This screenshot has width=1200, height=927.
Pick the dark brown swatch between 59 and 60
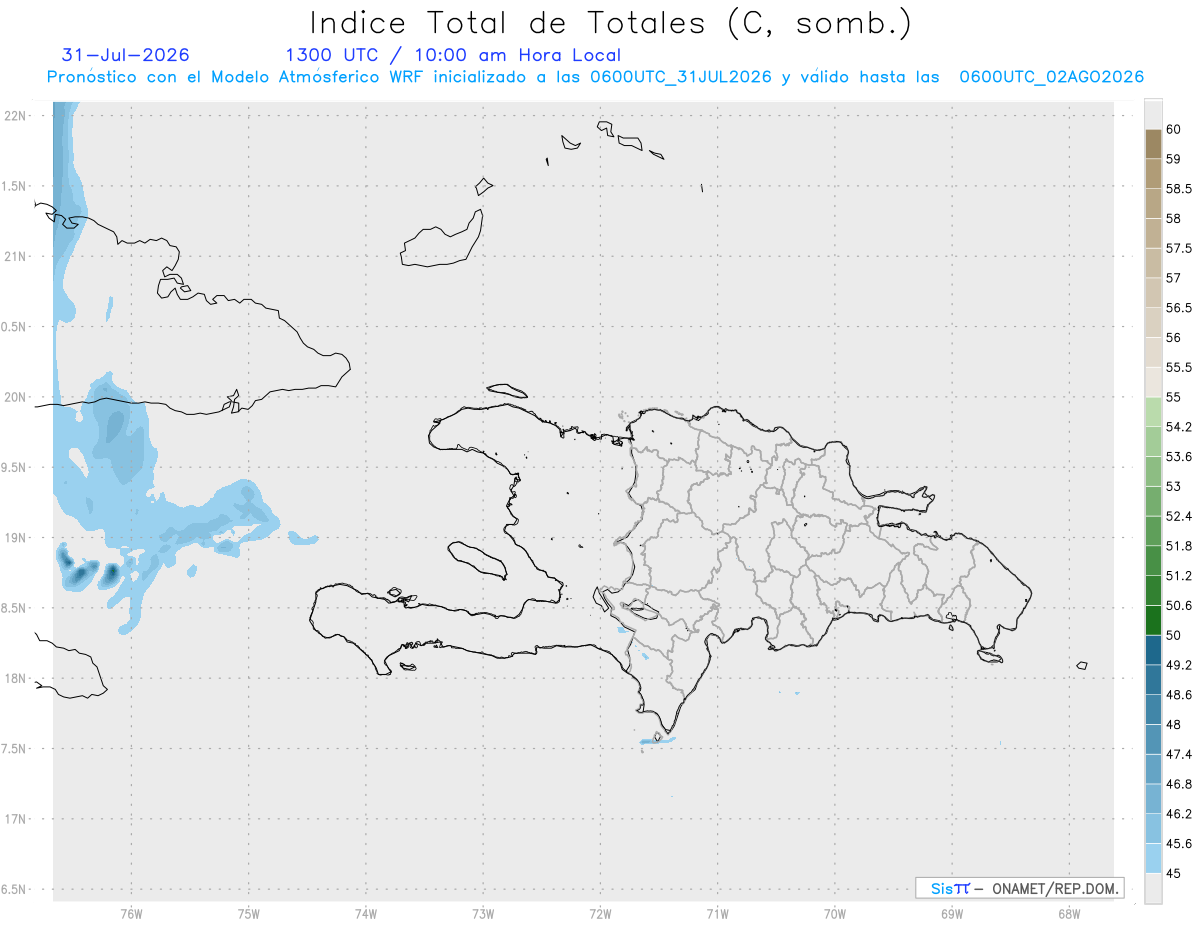coord(1153,144)
